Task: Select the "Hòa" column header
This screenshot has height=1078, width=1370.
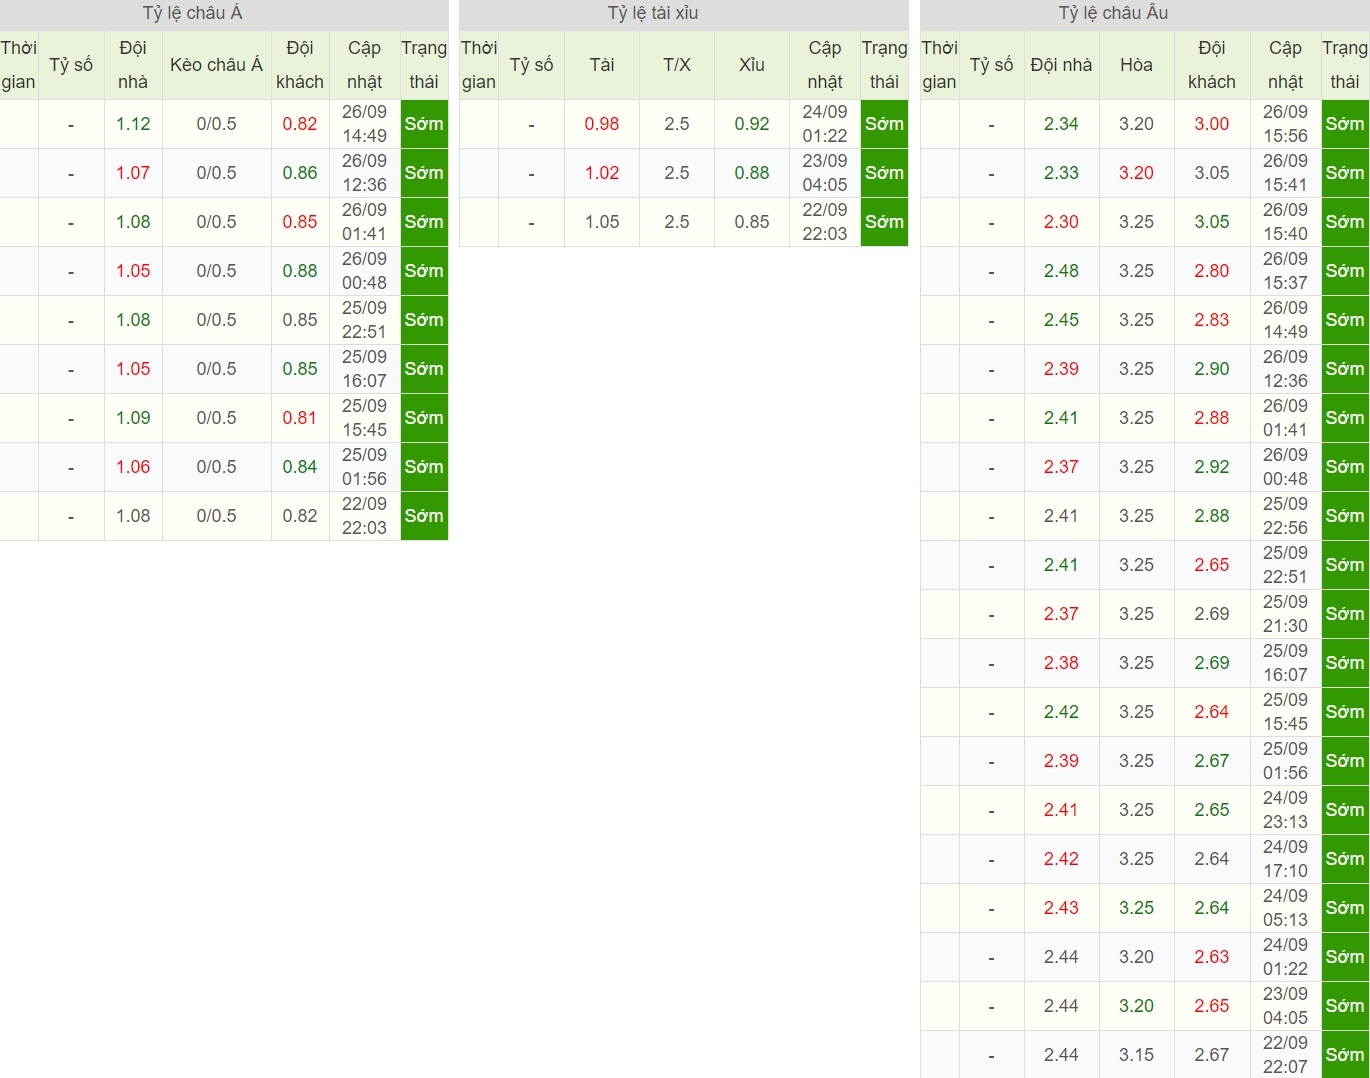Action: pyautogui.click(x=1136, y=65)
